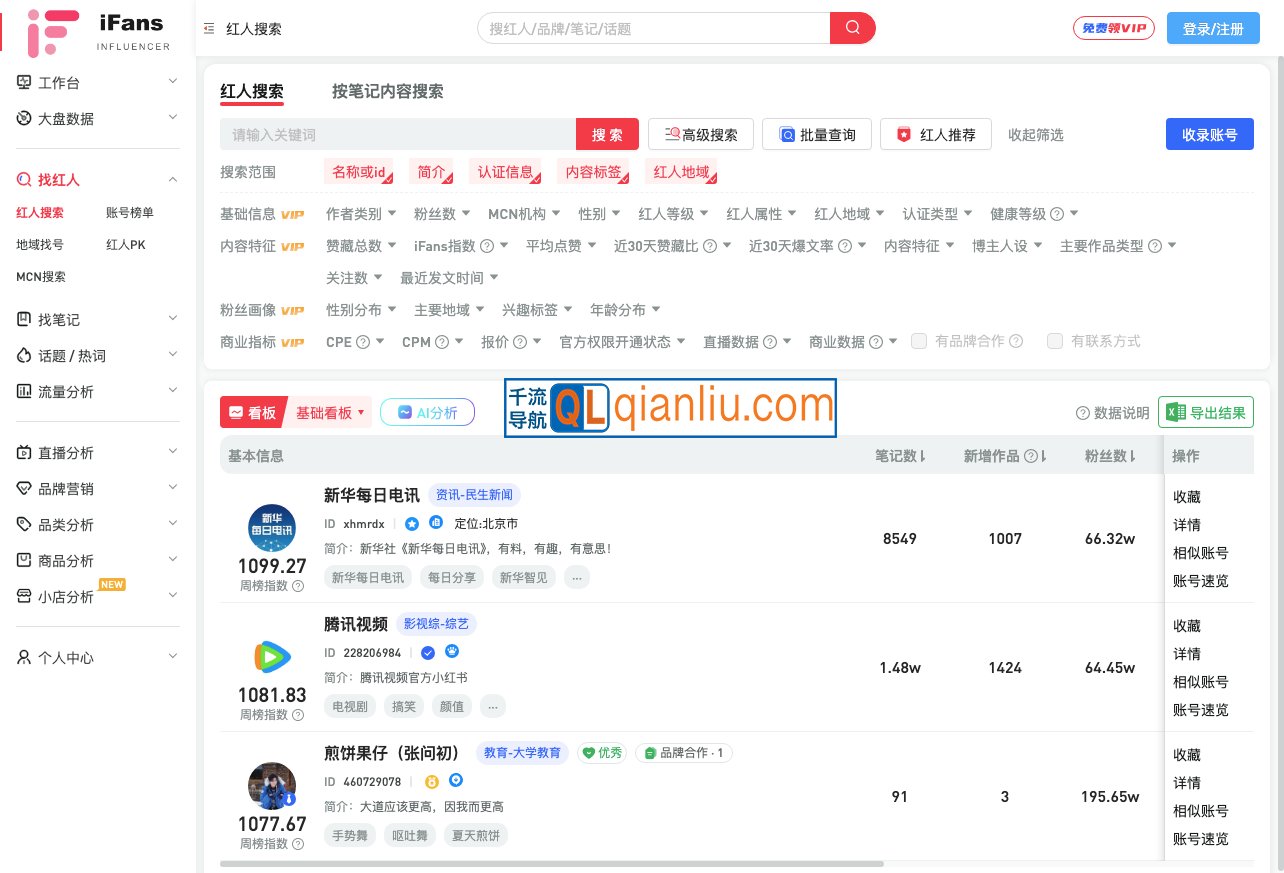Click the 免费领VIP badge icon
The width and height of the screenshot is (1284, 873).
pyautogui.click(x=1113, y=28)
